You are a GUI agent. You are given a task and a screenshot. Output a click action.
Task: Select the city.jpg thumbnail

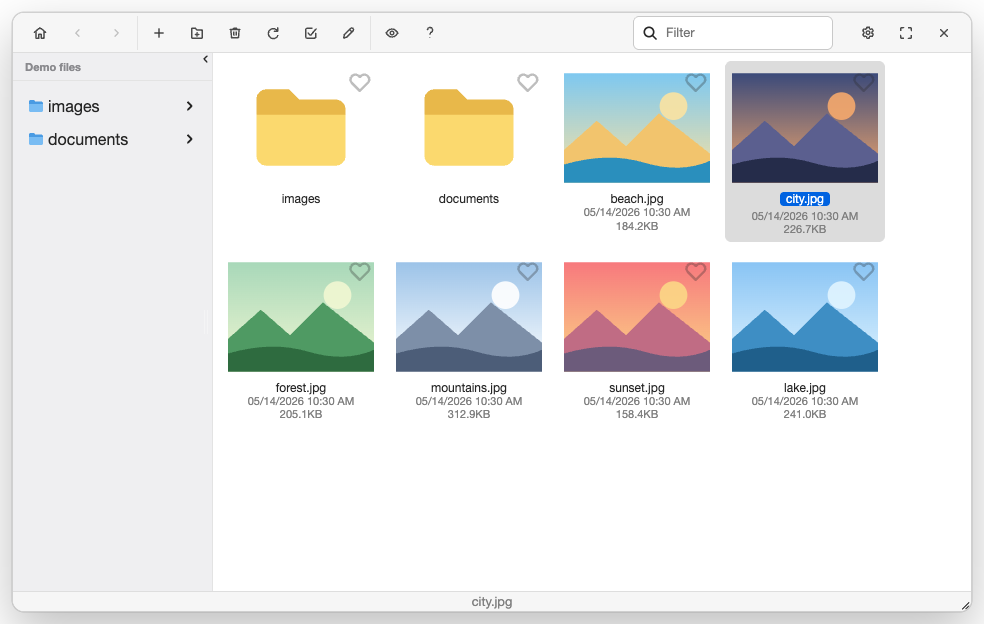(x=805, y=128)
